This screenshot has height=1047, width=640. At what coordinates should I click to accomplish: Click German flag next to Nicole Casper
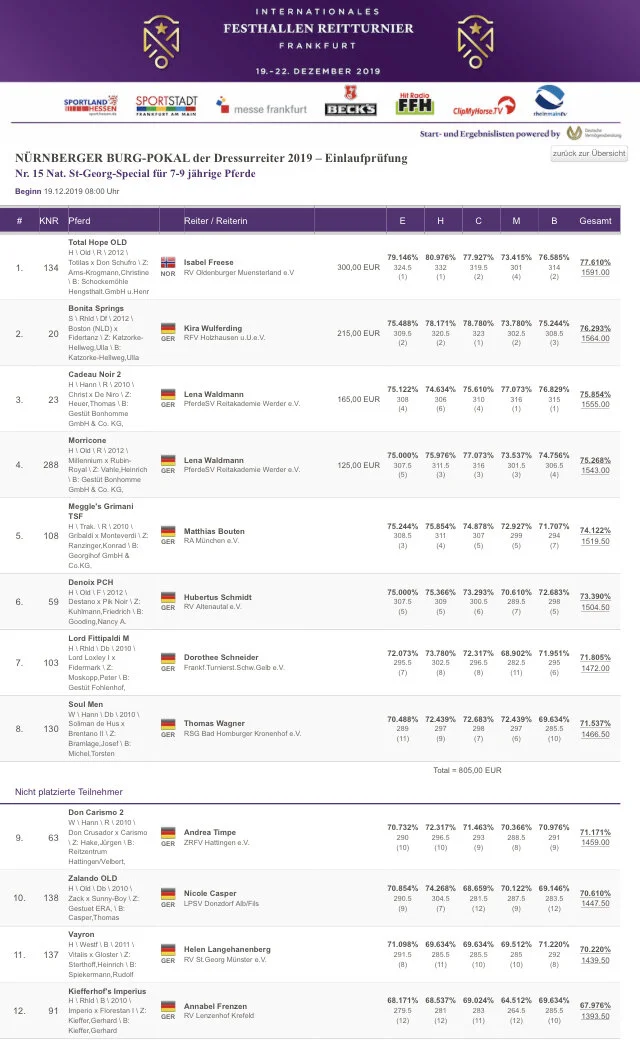[168, 893]
